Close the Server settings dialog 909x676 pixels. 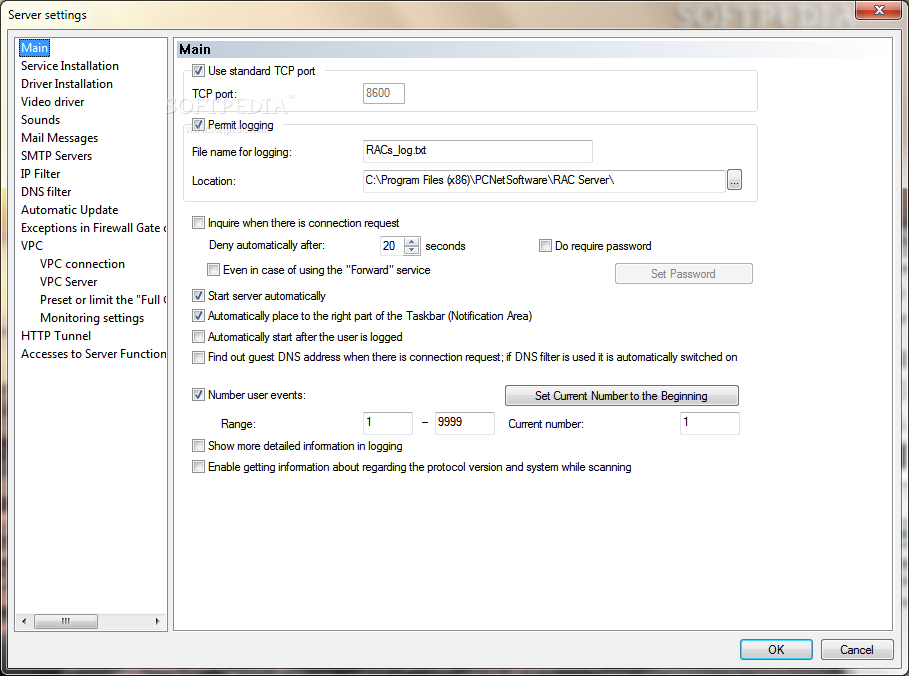click(x=878, y=10)
